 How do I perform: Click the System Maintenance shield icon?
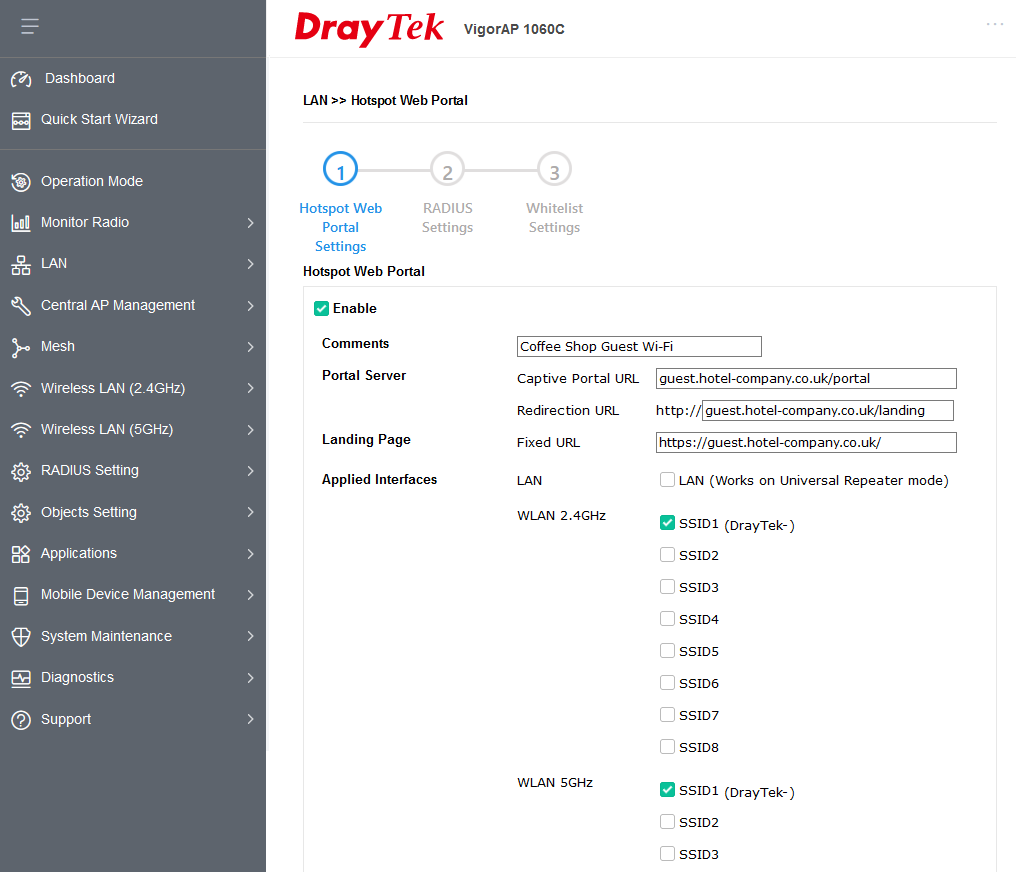click(21, 637)
